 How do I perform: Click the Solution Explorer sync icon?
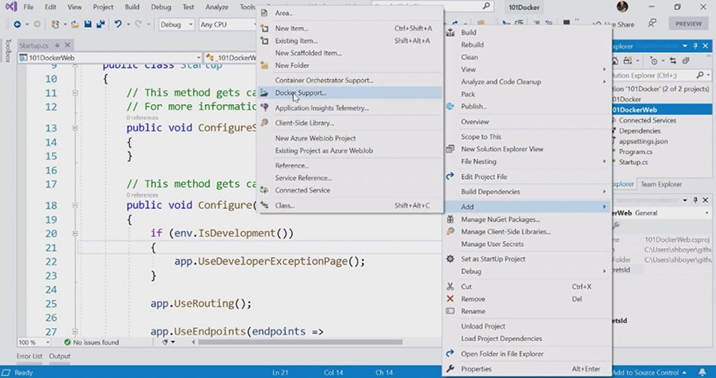673,61
